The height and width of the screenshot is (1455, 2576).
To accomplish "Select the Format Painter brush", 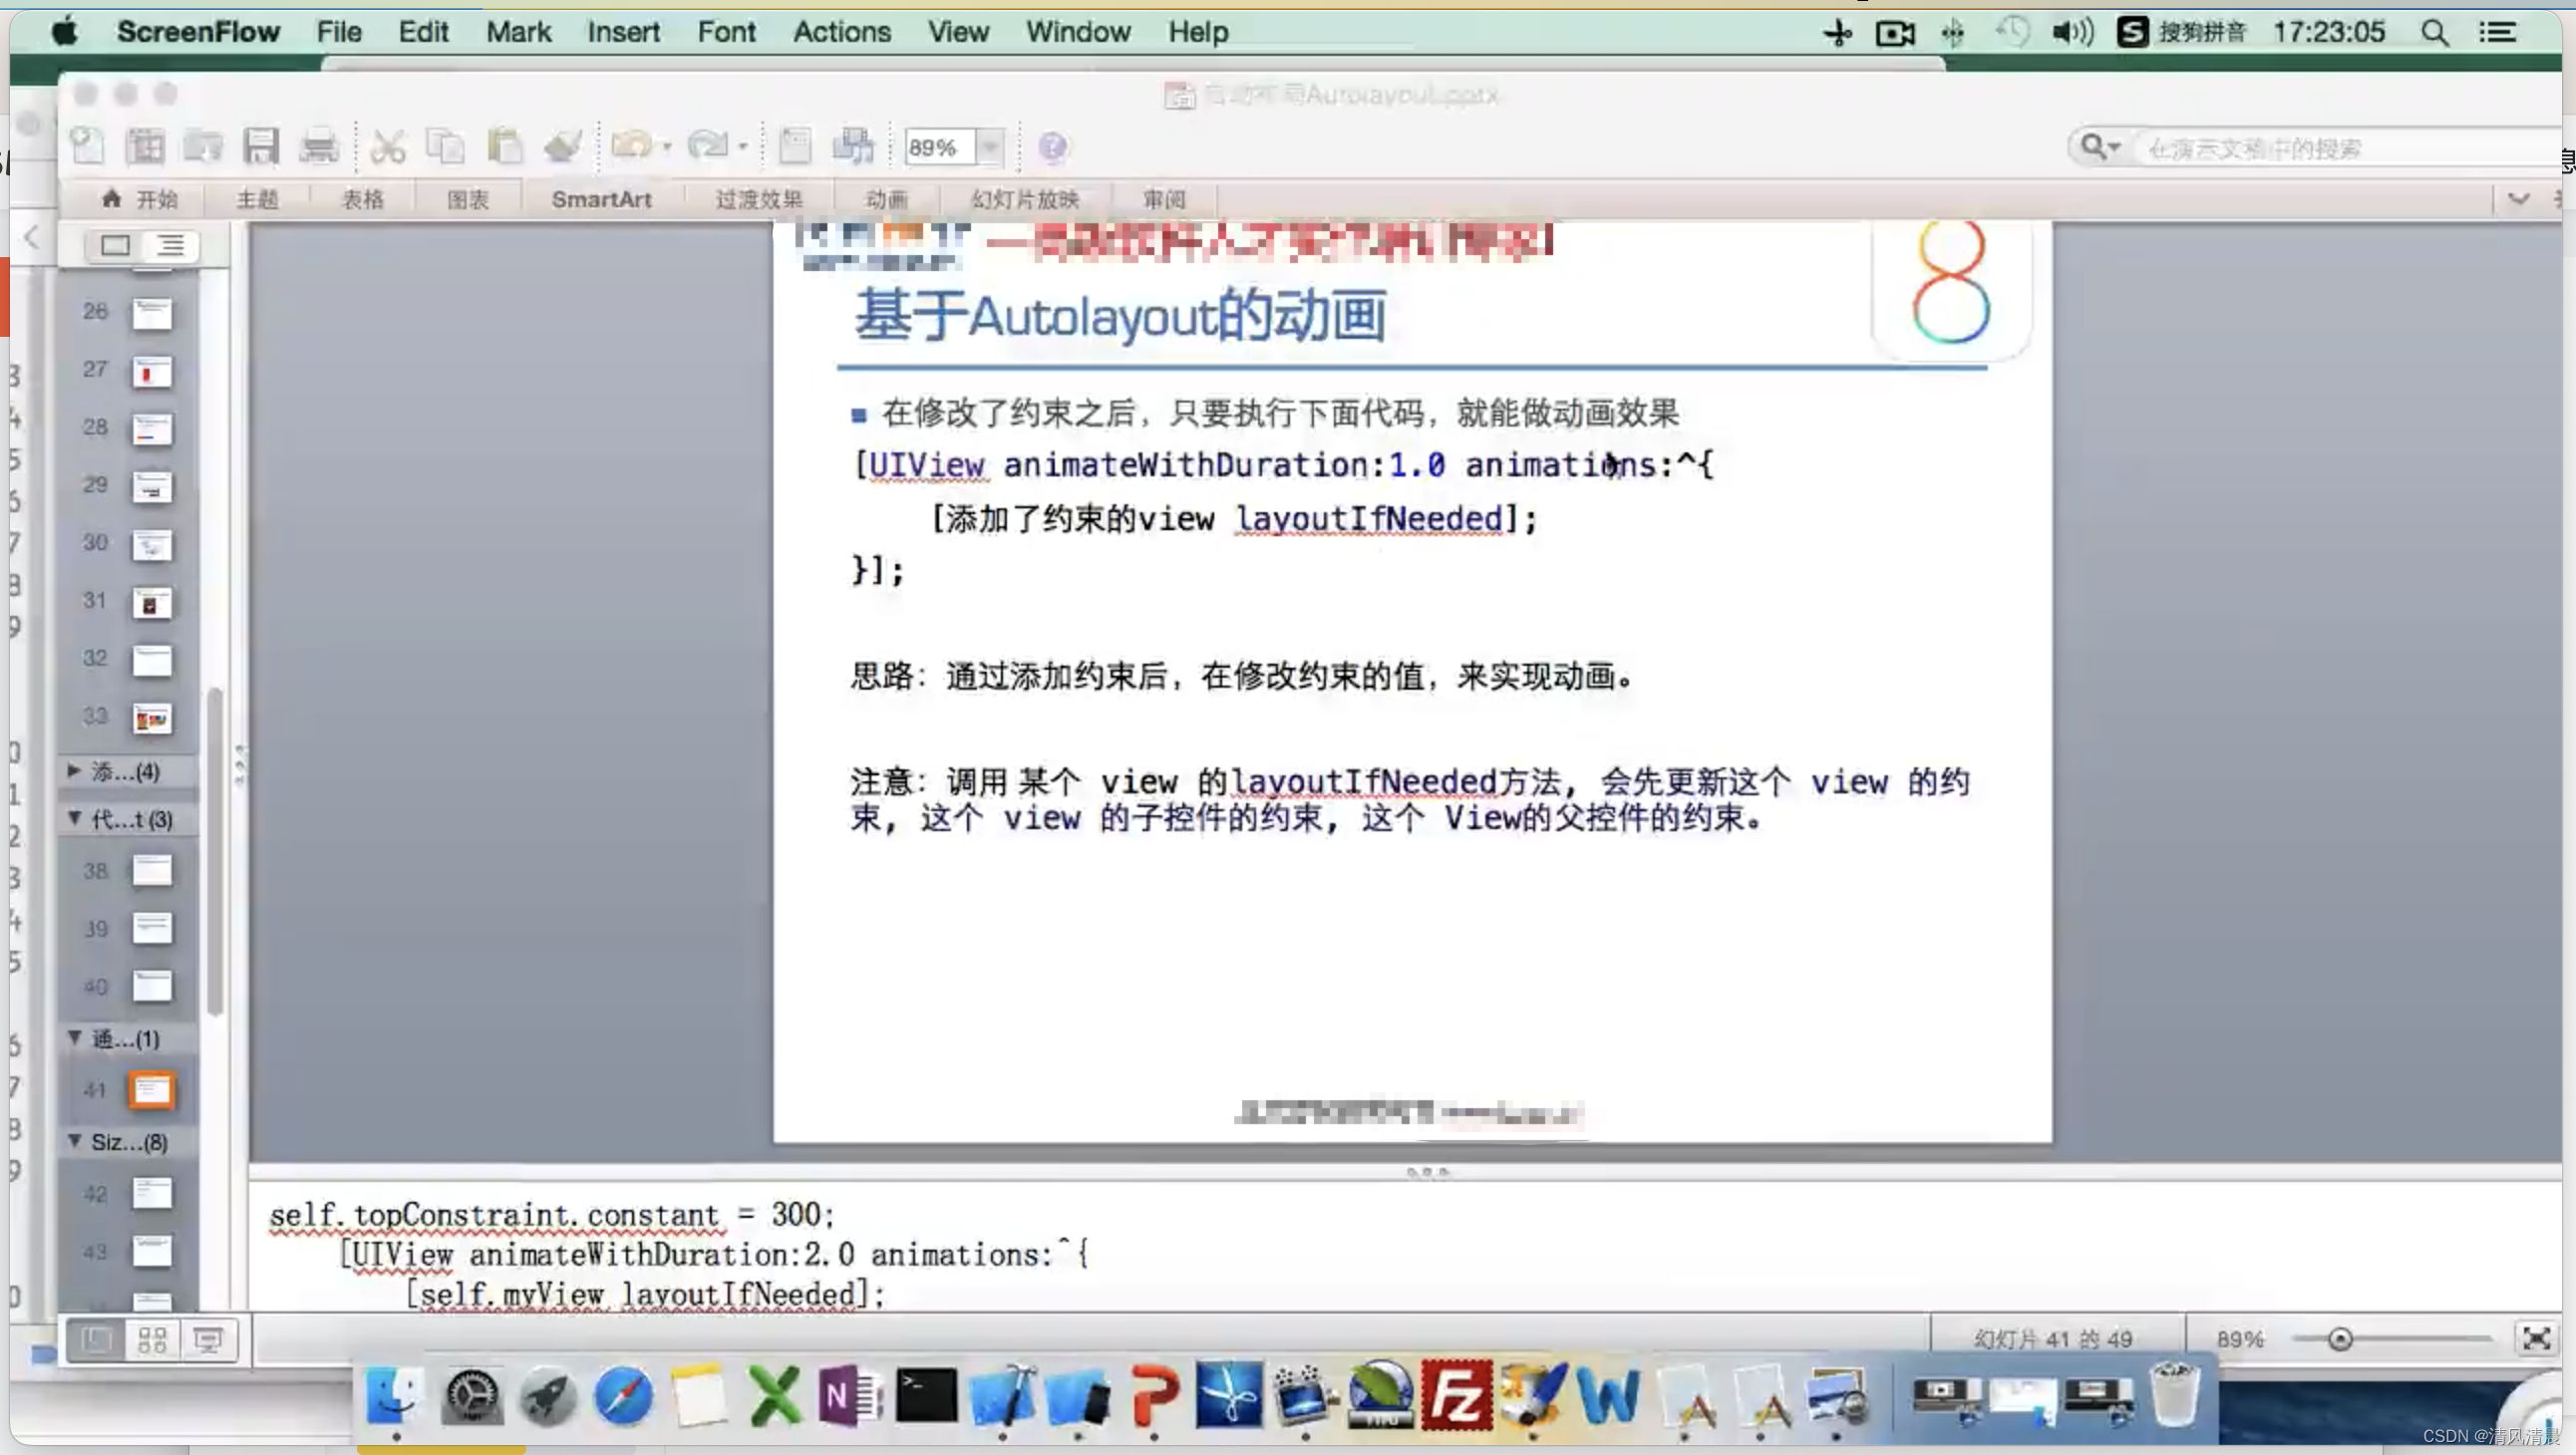I will (x=562, y=147).
